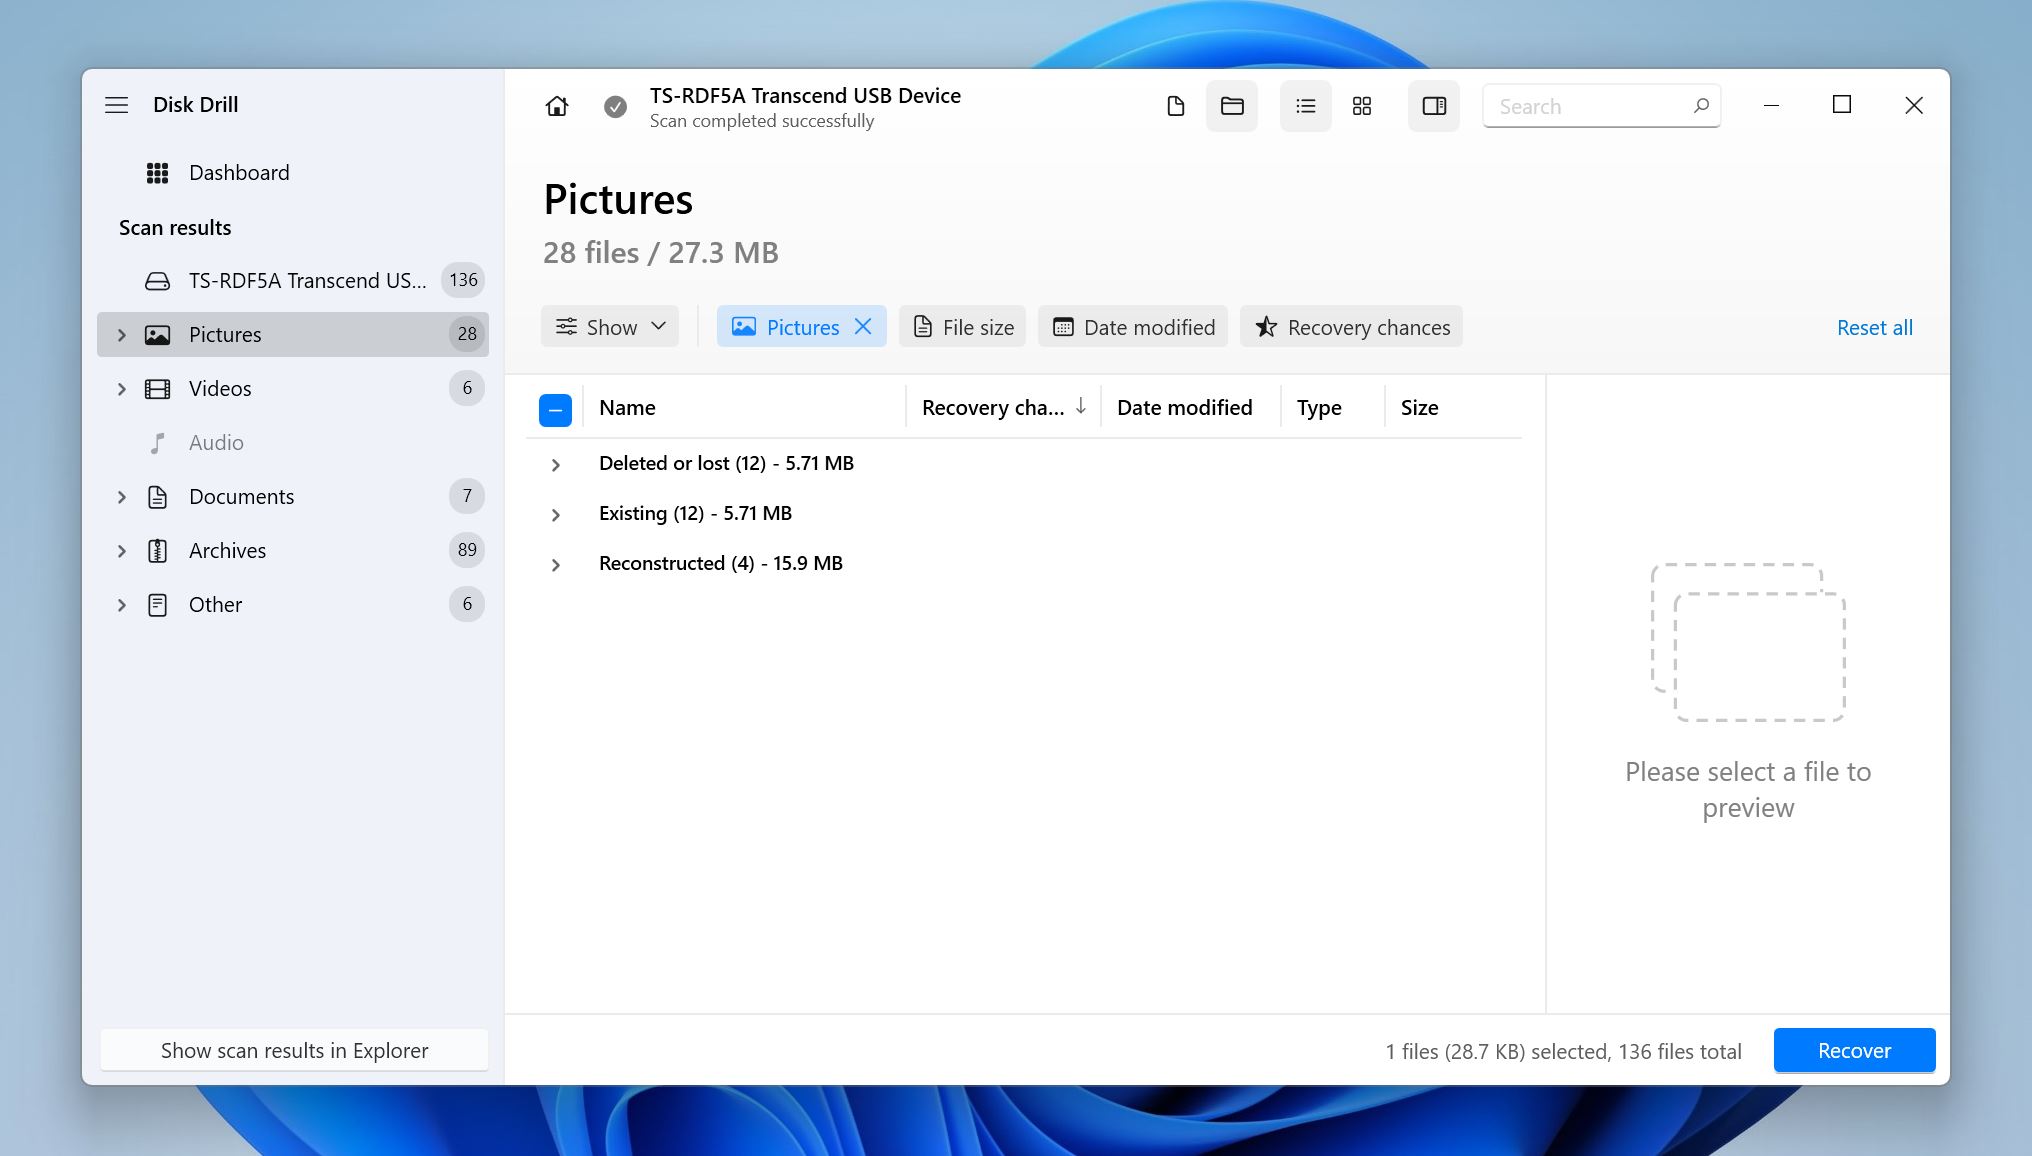Click the open folder icon in toolbar

(x=1234, y=105)
